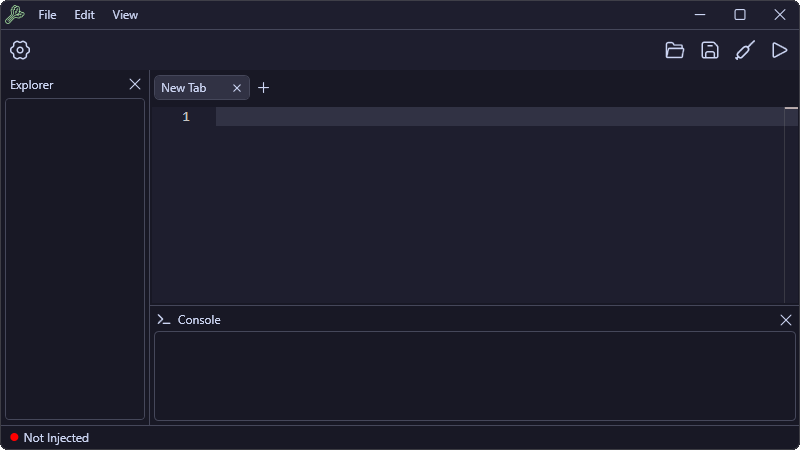
Task: Open the settings gear icon
Action: point(20,50)
